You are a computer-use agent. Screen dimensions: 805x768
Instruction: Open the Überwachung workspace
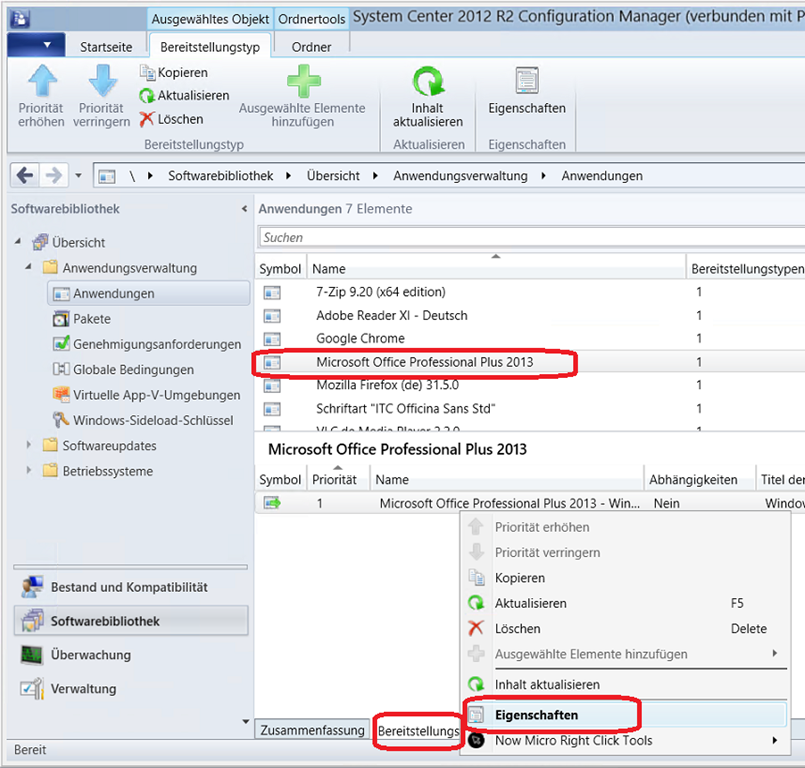[131, 655]
